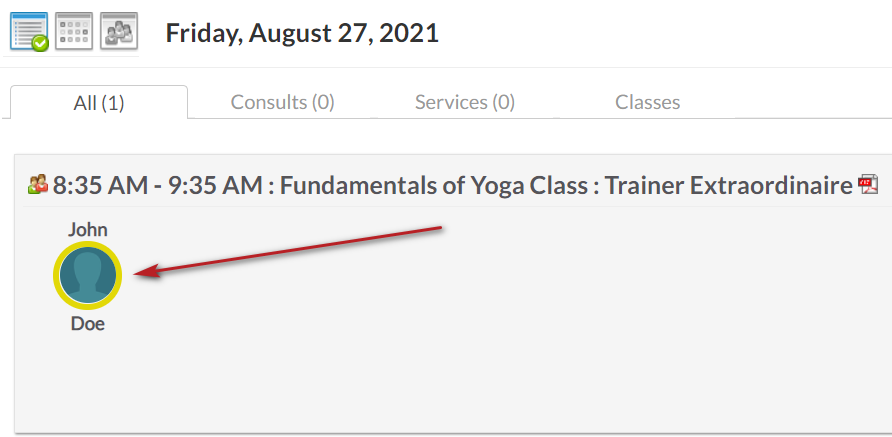Viewport: 892px width, 437px height.
Task: Click the class attendees icon beside 8:35 AM
Action: (x=38, y=185)
